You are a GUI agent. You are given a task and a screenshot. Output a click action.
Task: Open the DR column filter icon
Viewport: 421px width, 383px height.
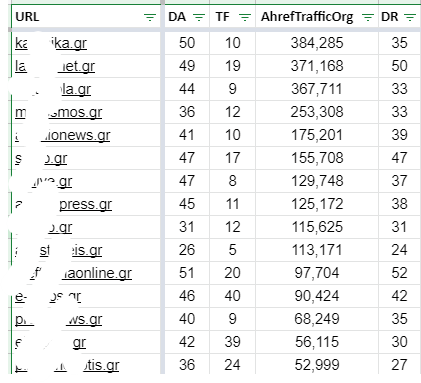coord(409,17)
